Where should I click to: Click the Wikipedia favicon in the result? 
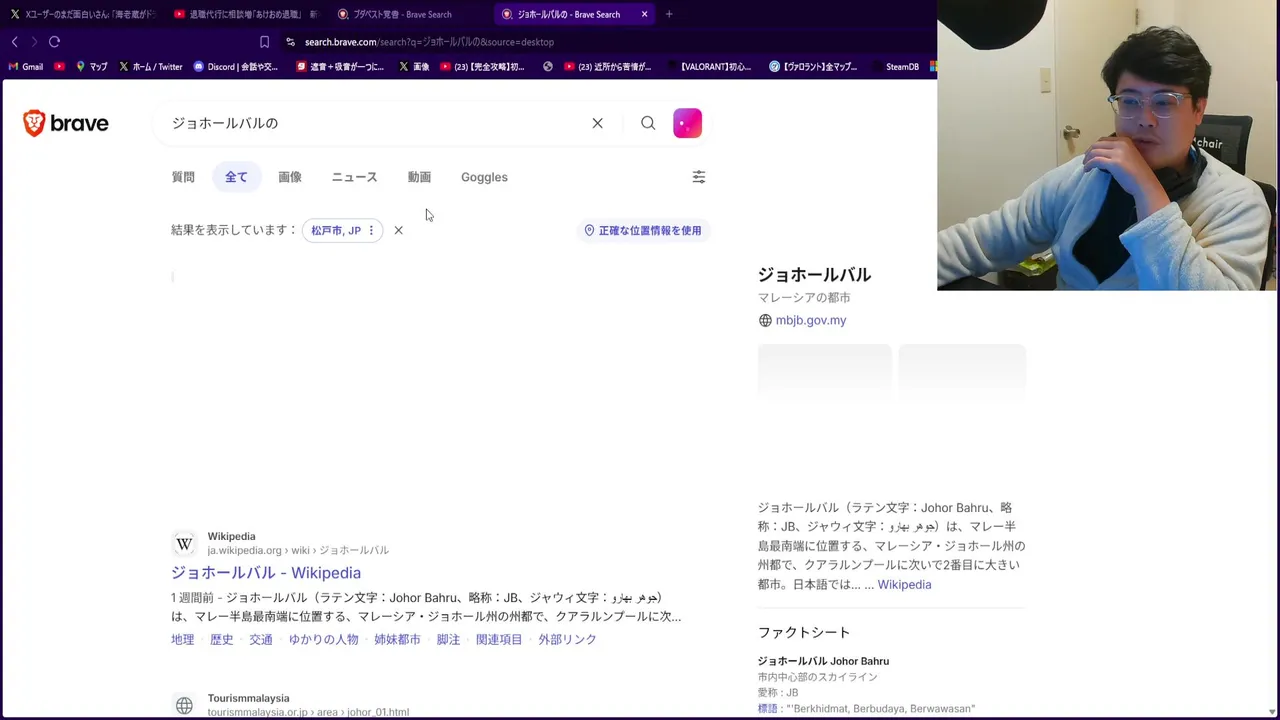pos(184,544)
